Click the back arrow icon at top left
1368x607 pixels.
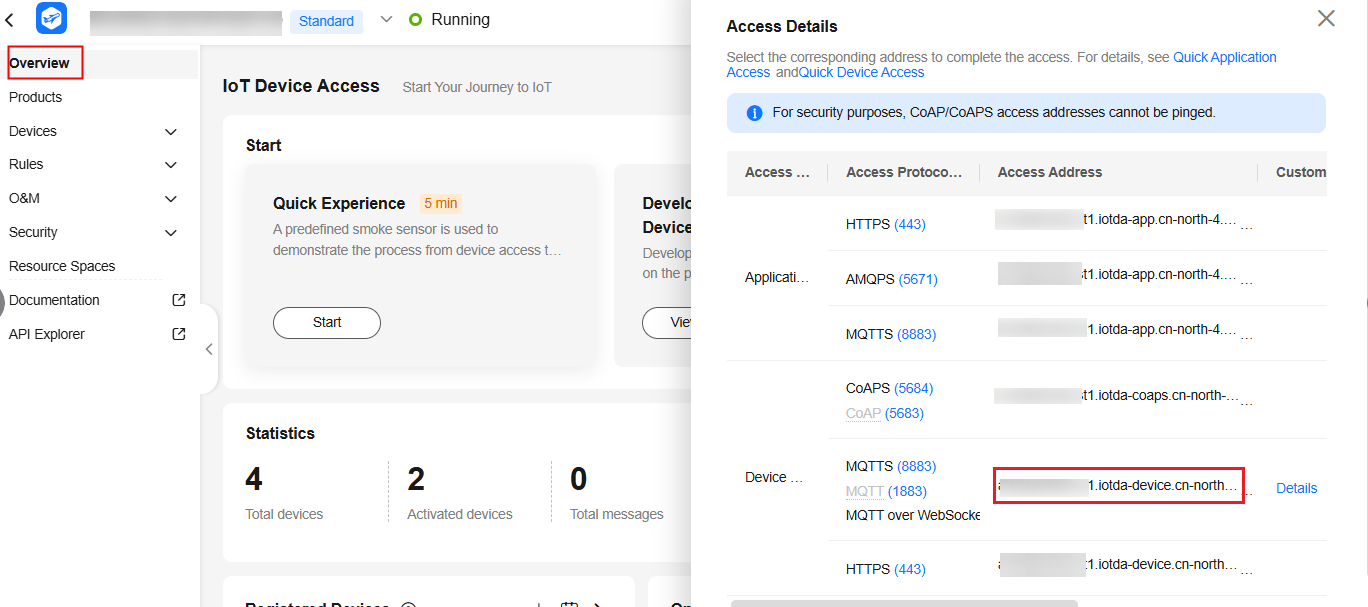[10, 20]
